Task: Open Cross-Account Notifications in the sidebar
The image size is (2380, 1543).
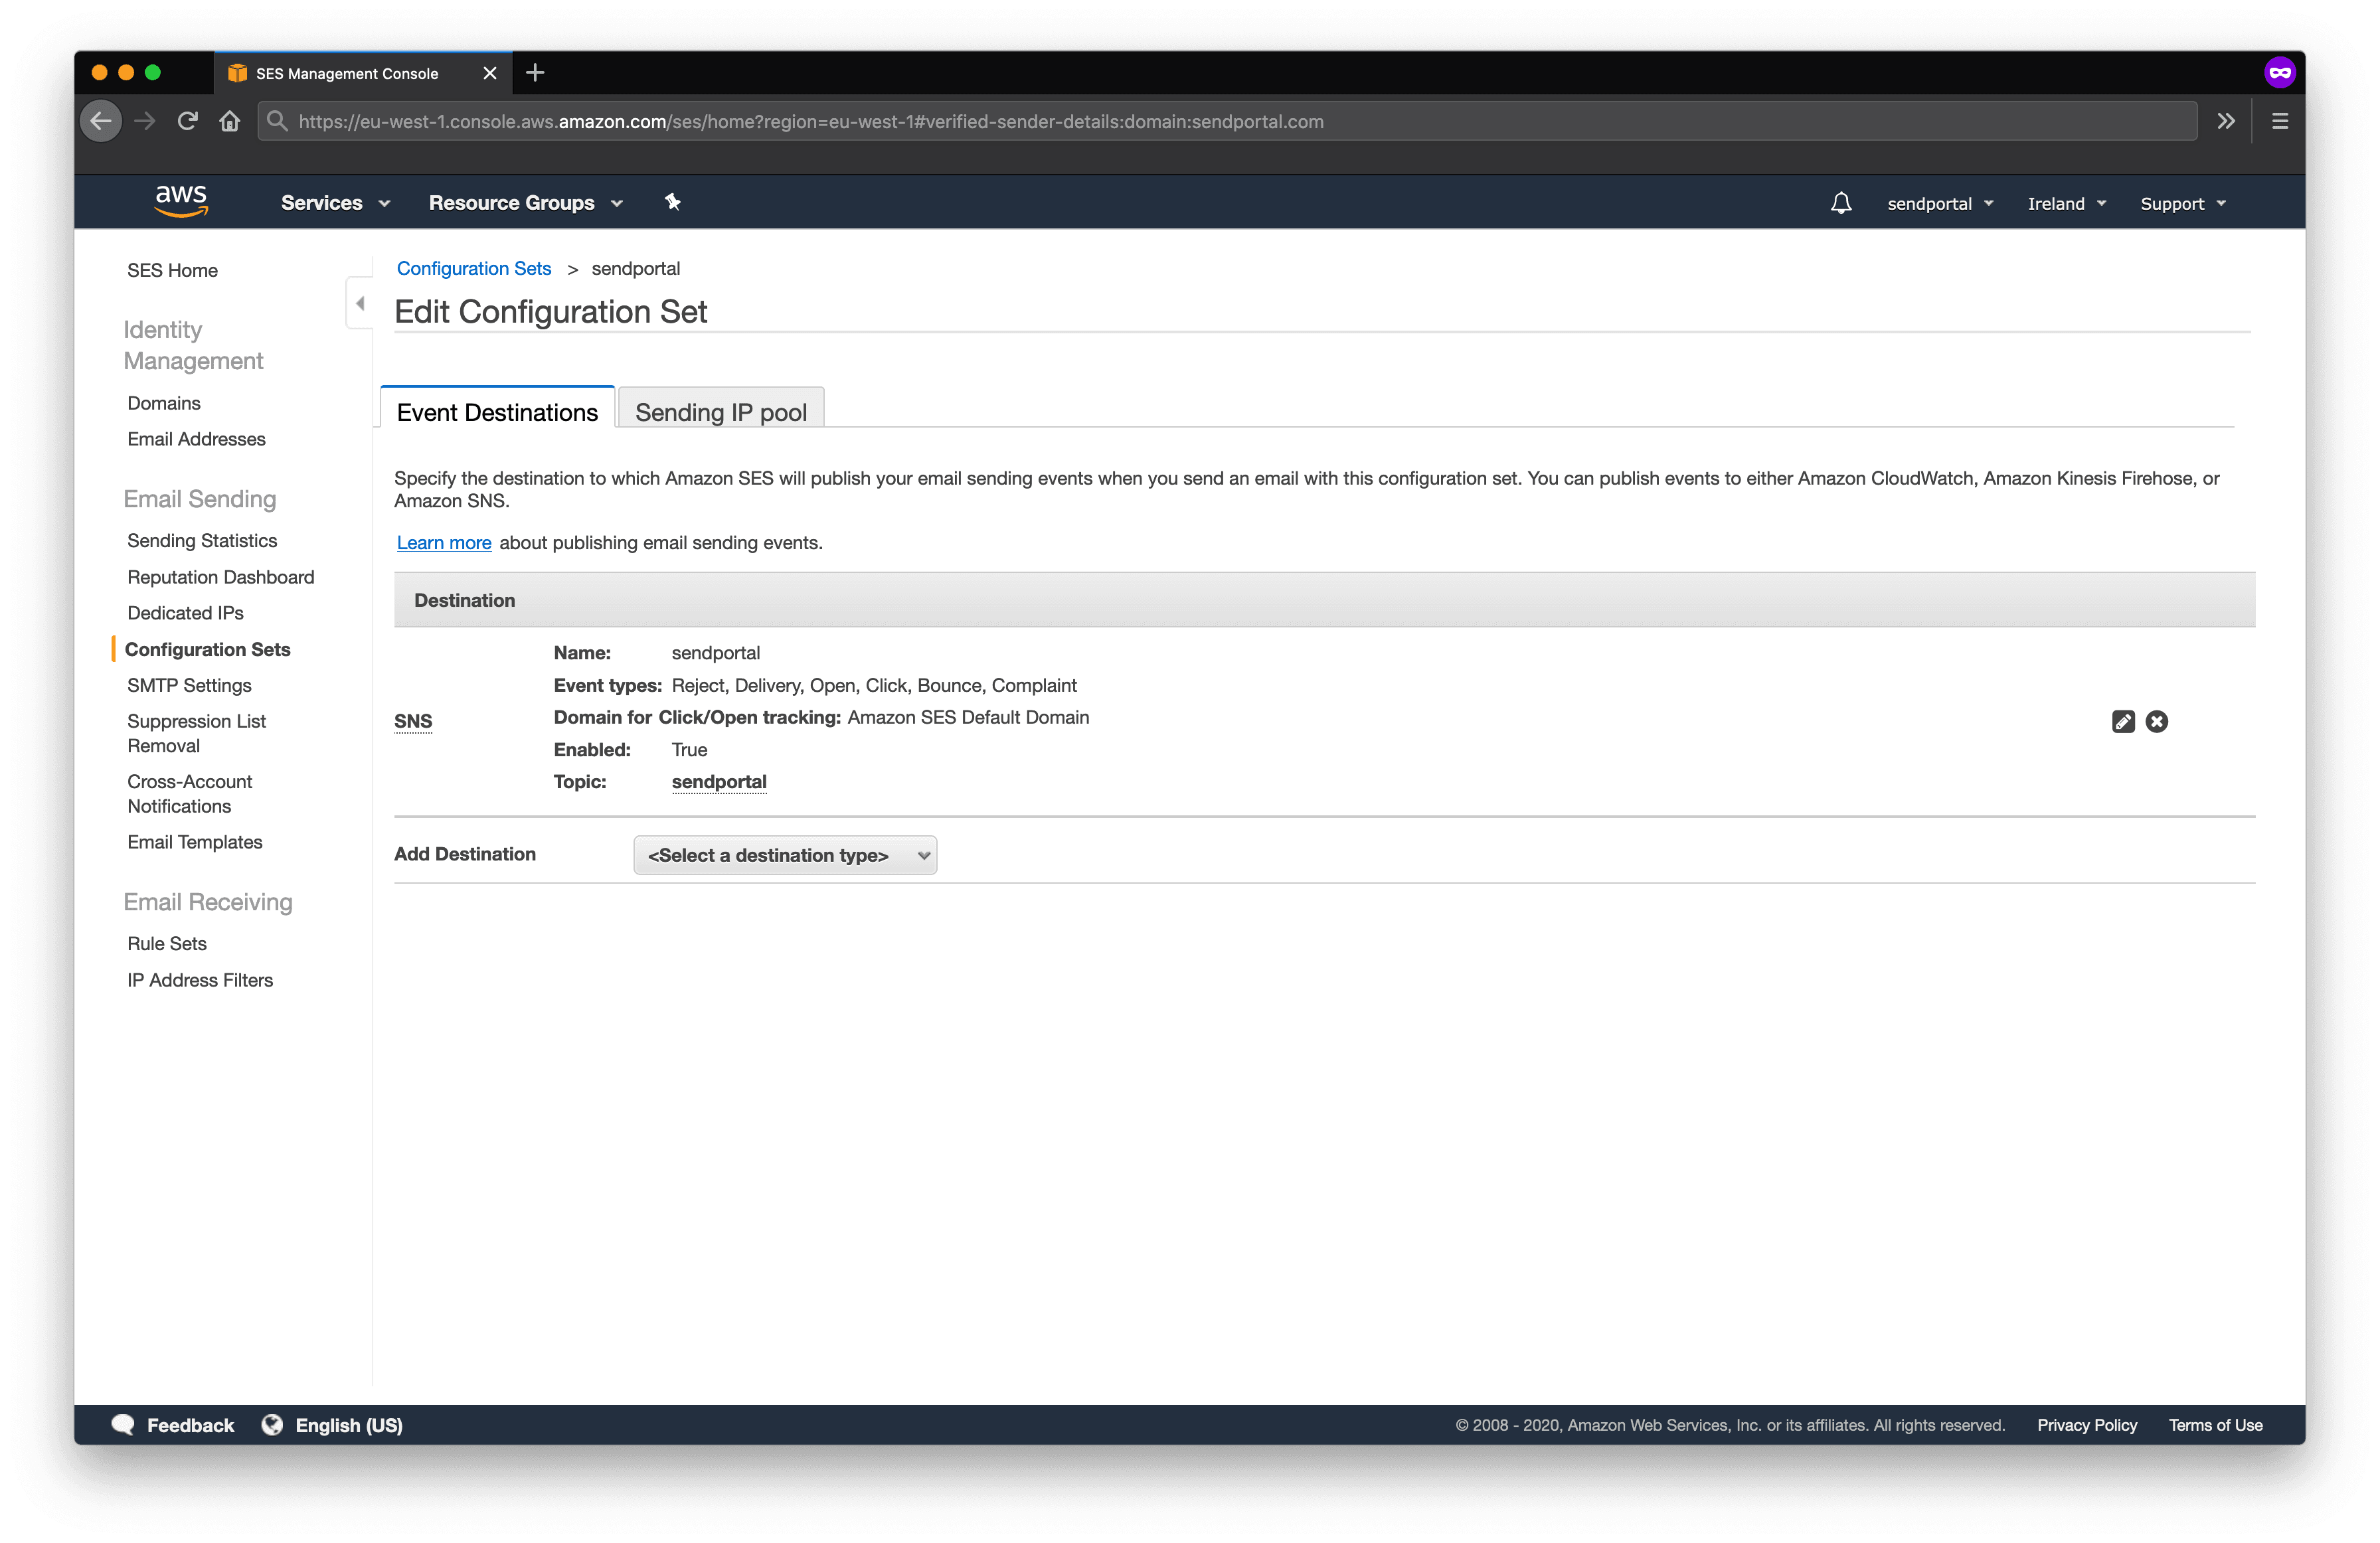Action: [x=190, y=794]
